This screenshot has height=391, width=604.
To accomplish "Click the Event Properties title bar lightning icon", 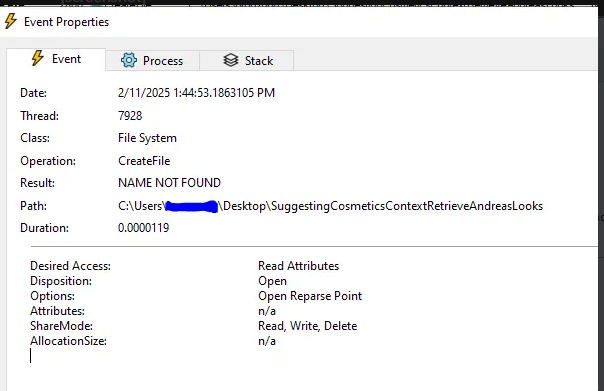I will pyautogui.click(x=11, y=21).
